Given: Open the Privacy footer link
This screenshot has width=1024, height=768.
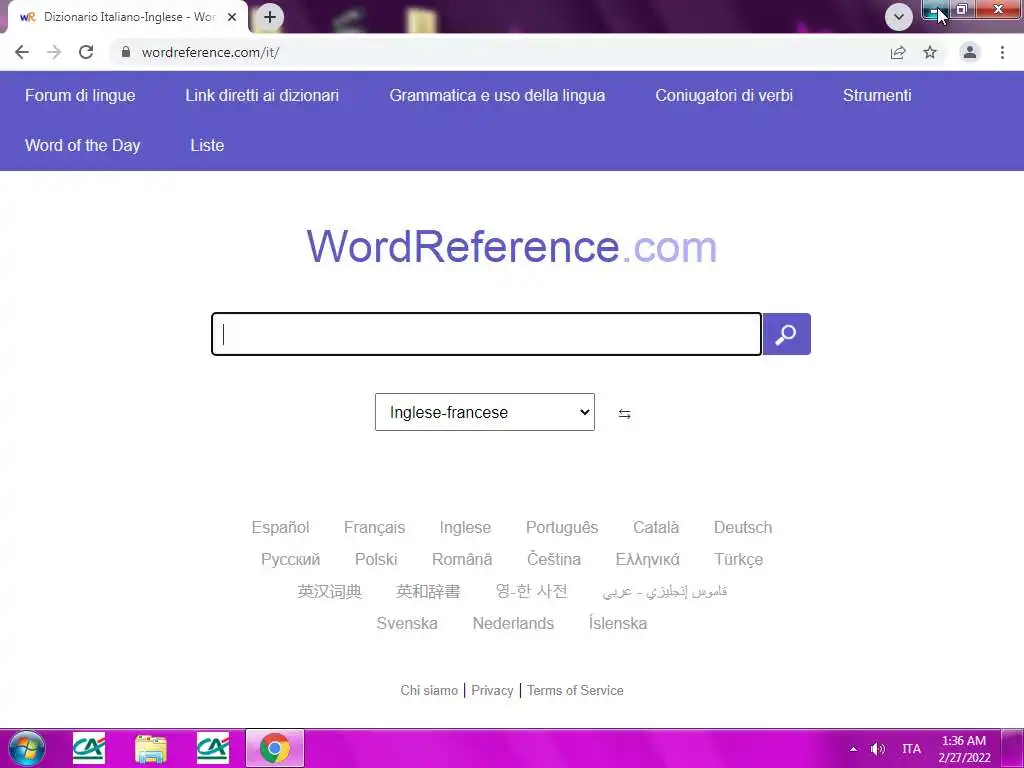Looking at the screenshot, I should pos(492,690).
